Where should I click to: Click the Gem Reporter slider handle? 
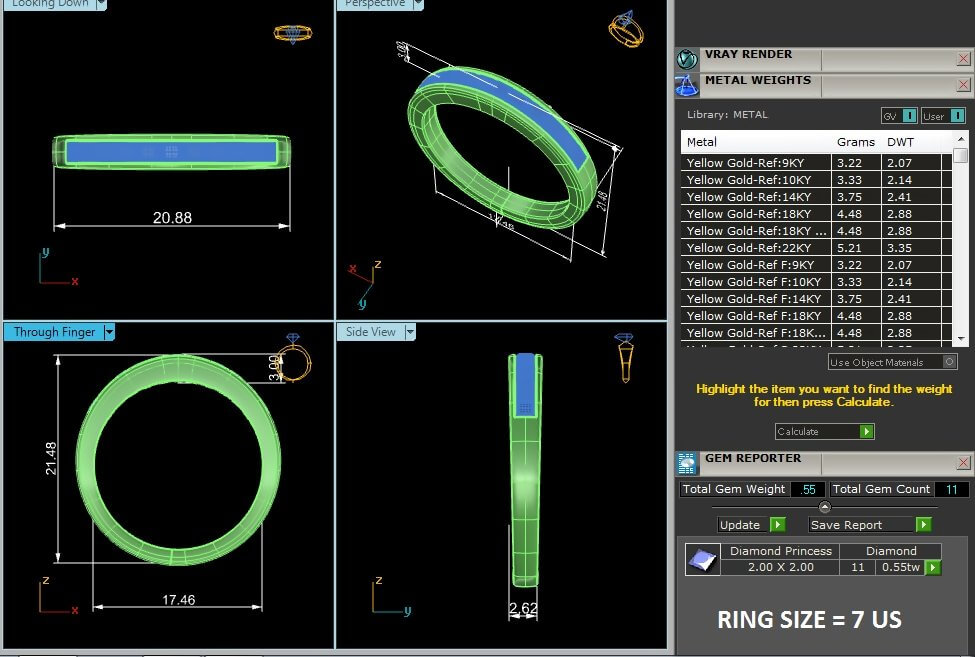pyautogui.click(x=824, y=507)
